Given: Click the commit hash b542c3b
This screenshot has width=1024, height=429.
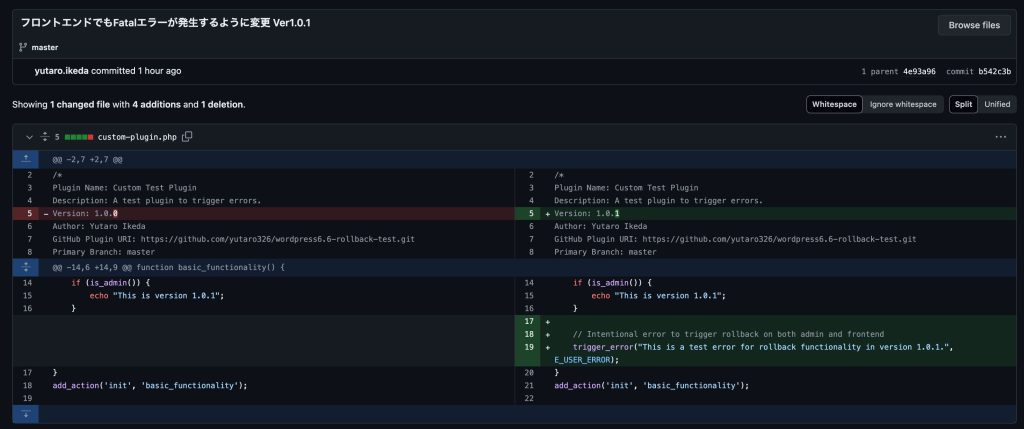Looking at the screenshot, I should [x=994, y=71].
